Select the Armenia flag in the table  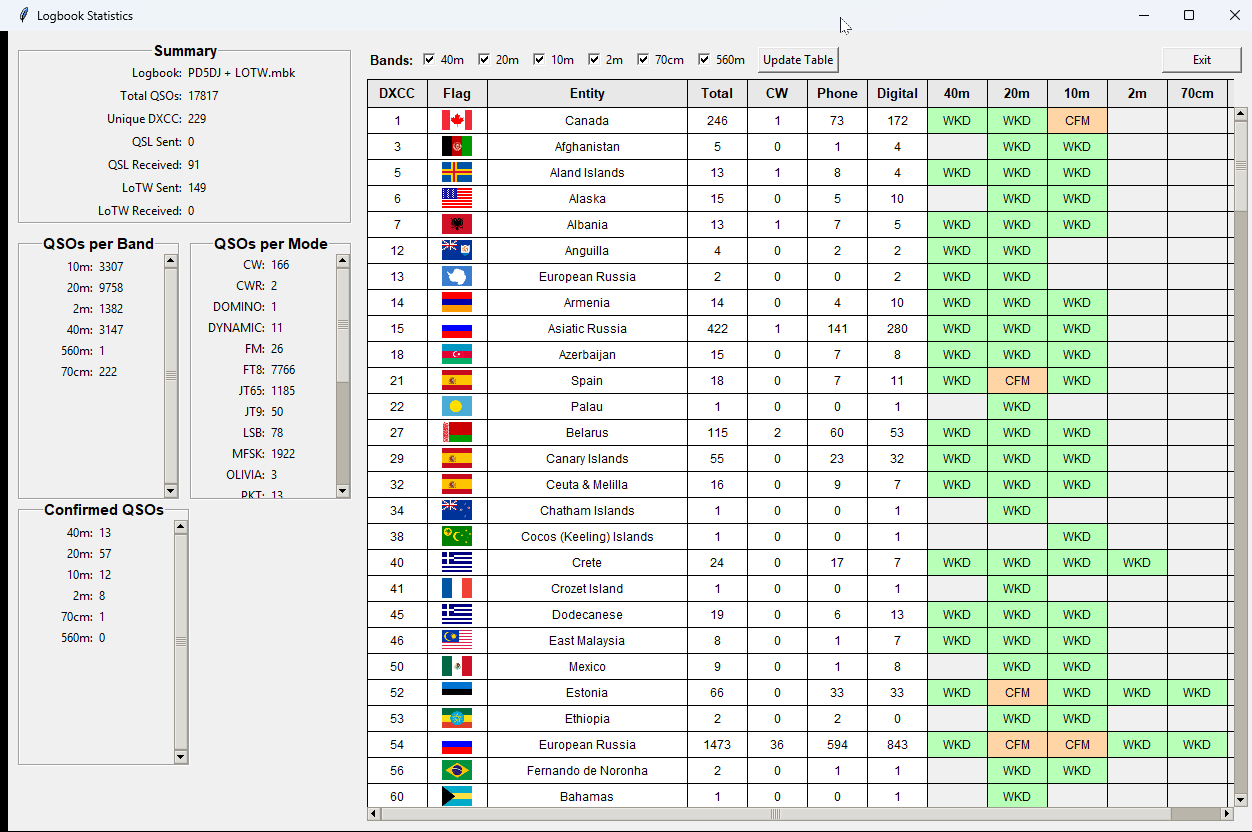[x=456, y=303]
